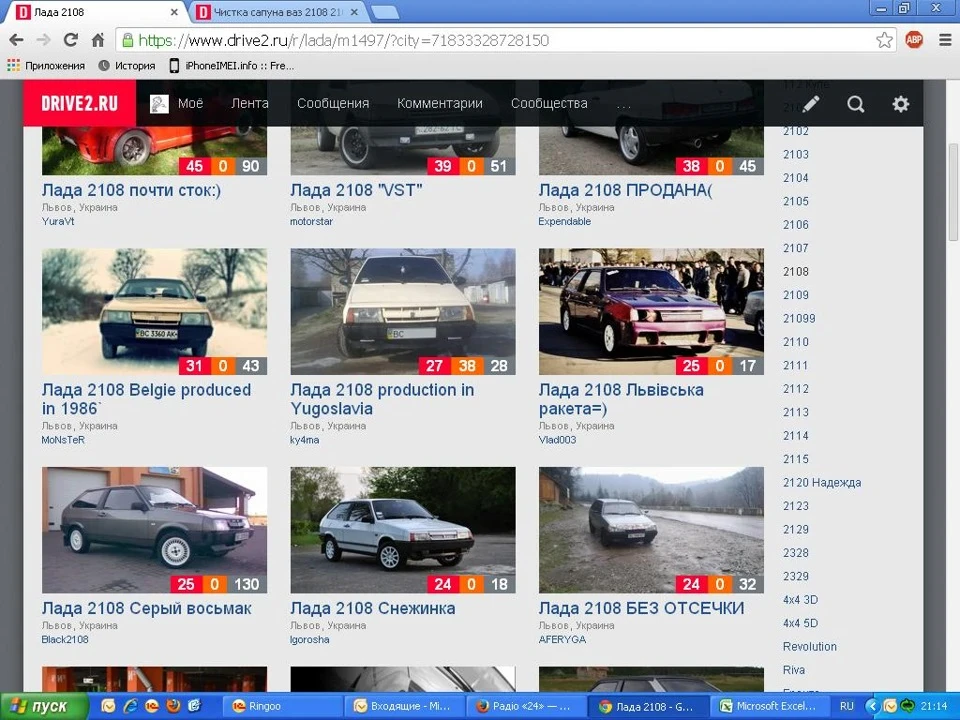Select Revolution in sidebar list
The image size is (960, 720).
pos(809,647)
